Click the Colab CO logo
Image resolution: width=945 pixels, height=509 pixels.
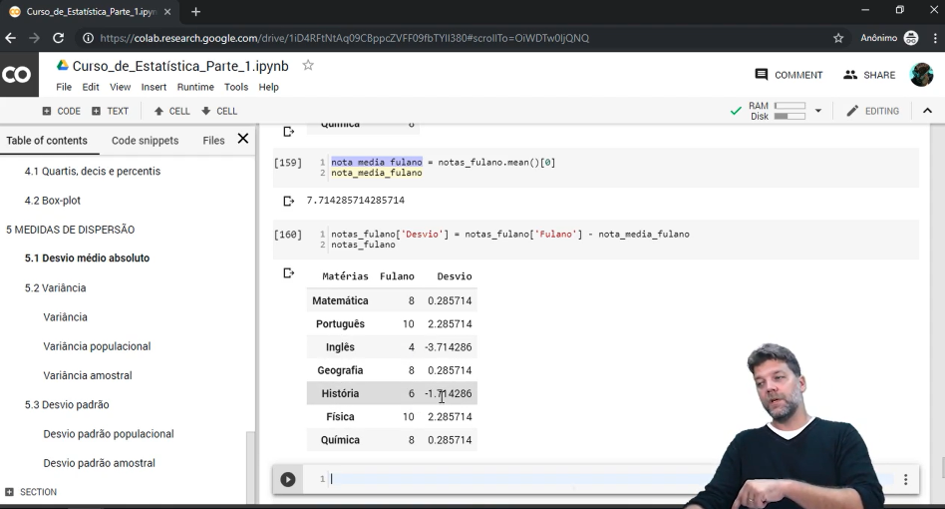pos(17,75)
